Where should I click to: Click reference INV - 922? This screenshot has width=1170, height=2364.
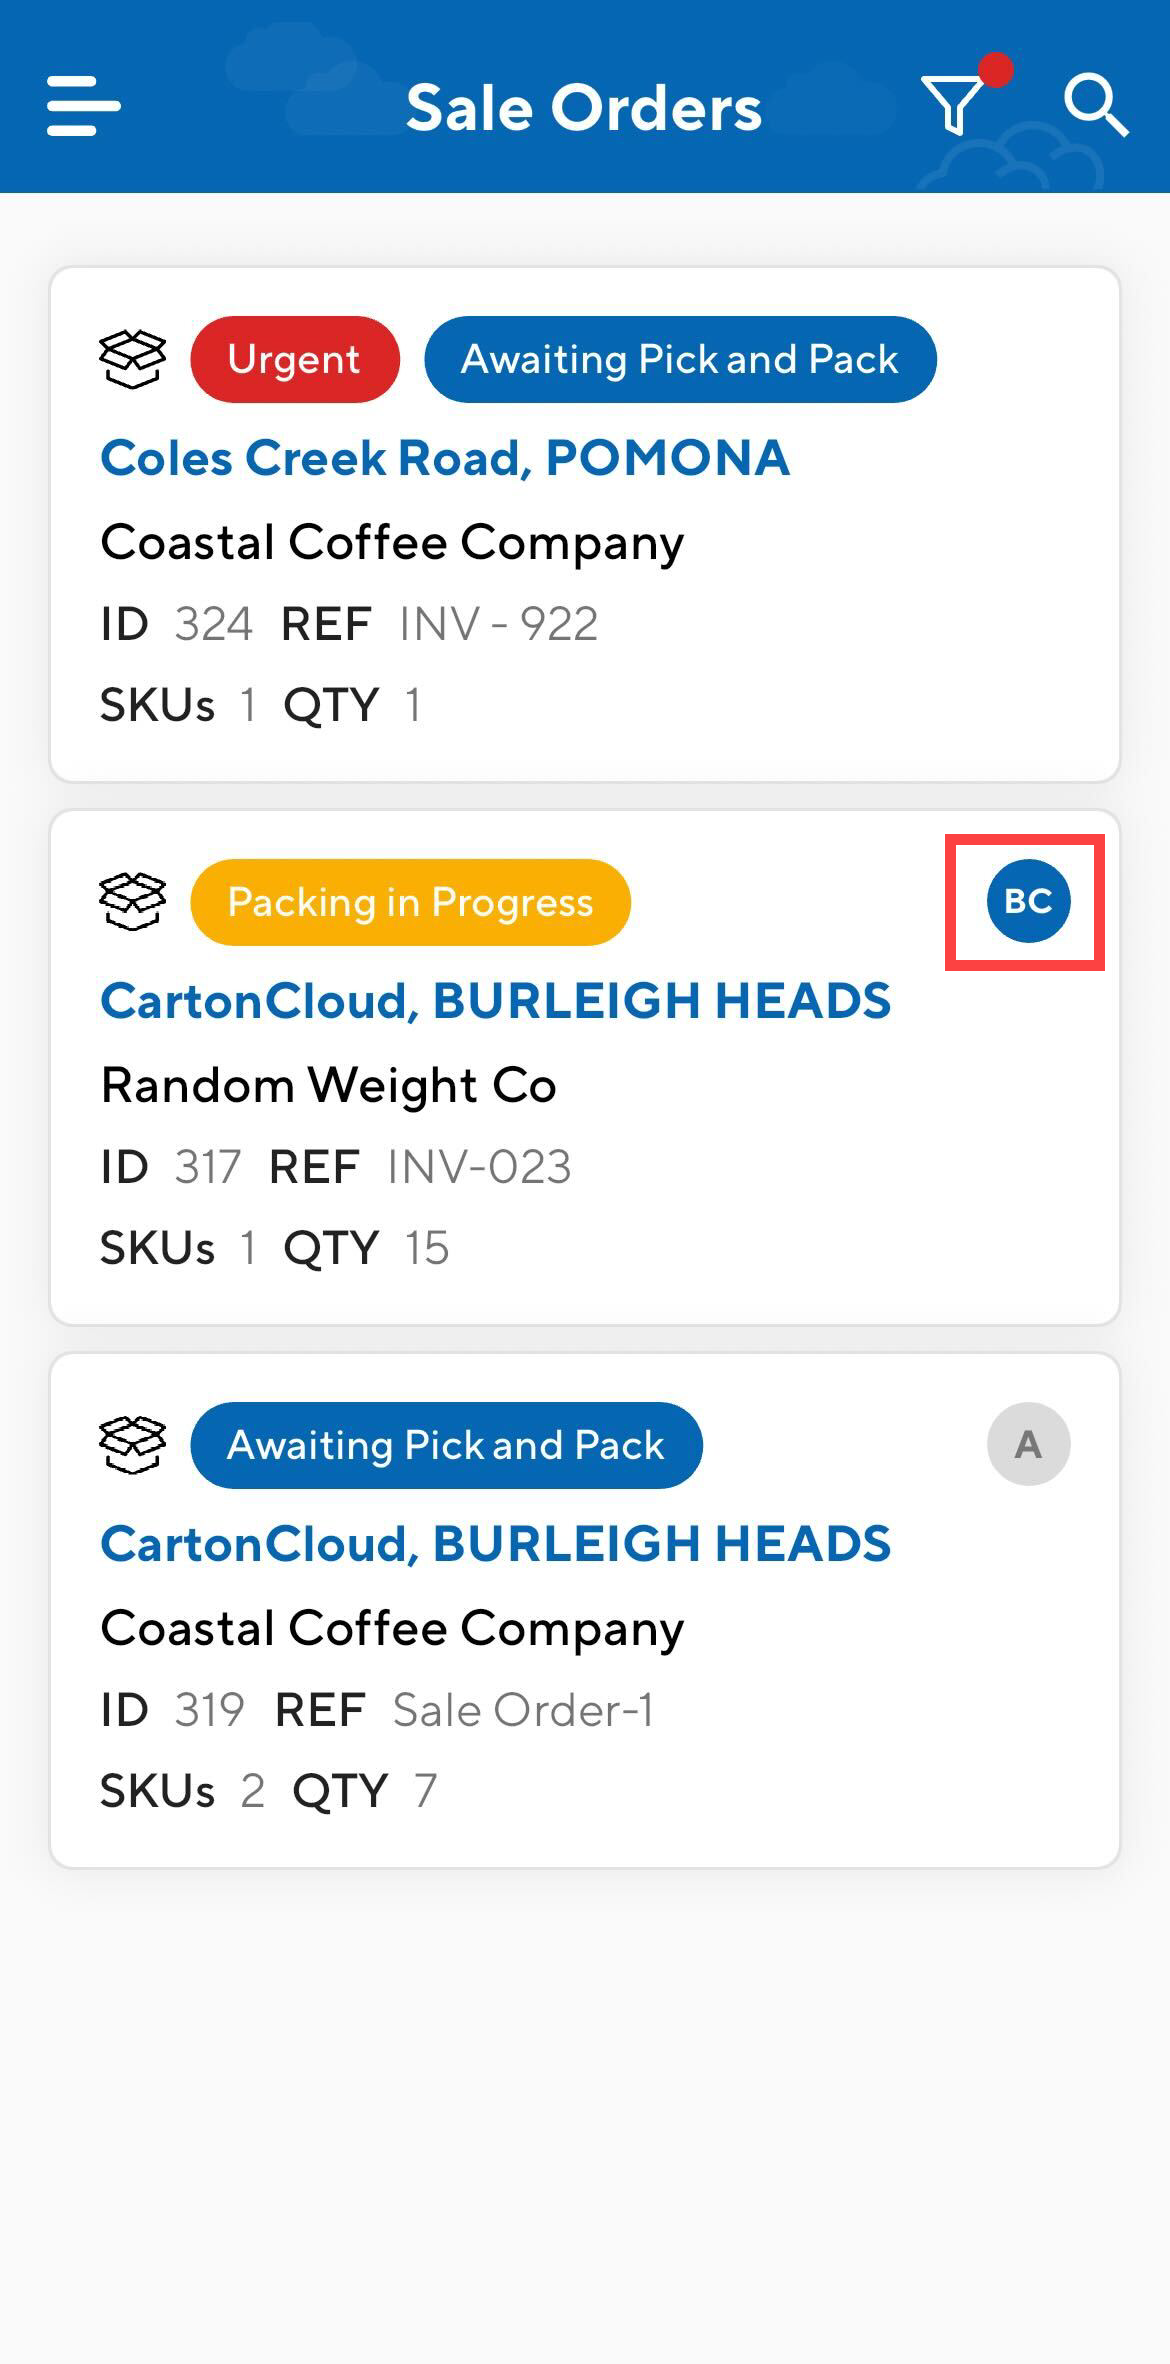pos(498,624)
